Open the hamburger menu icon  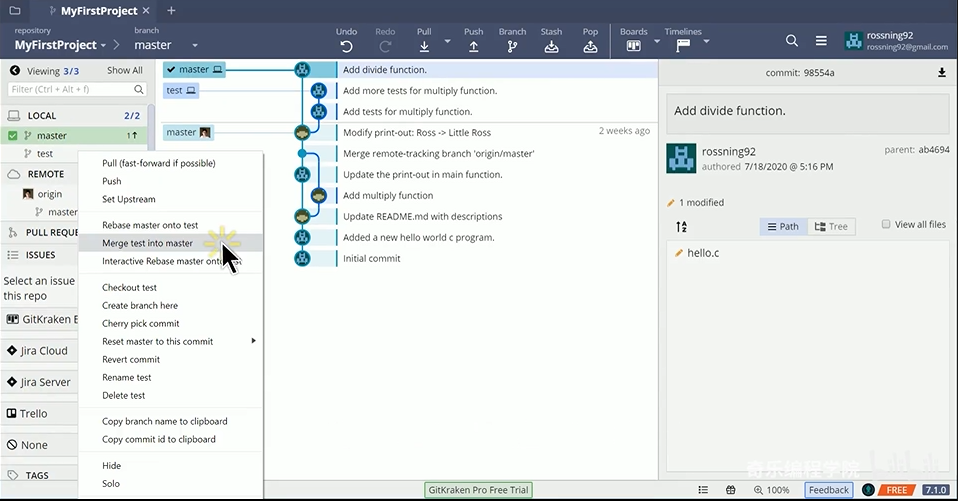click(x=821, y=40)
